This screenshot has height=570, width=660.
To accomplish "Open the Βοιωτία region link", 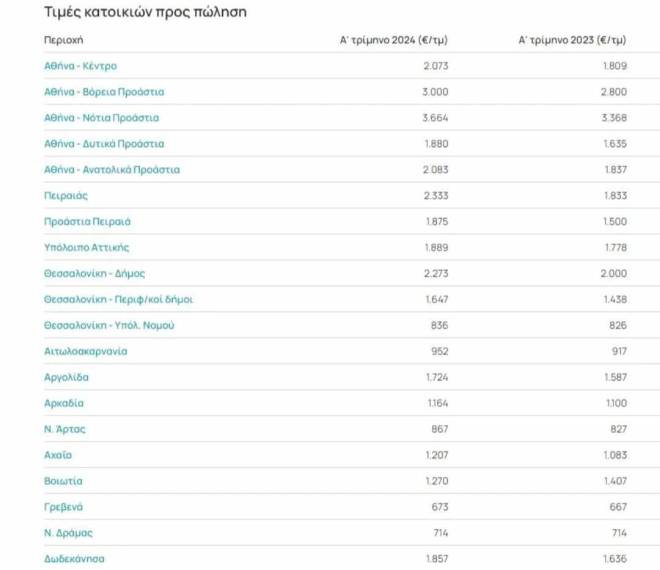I will coord(63,481).
